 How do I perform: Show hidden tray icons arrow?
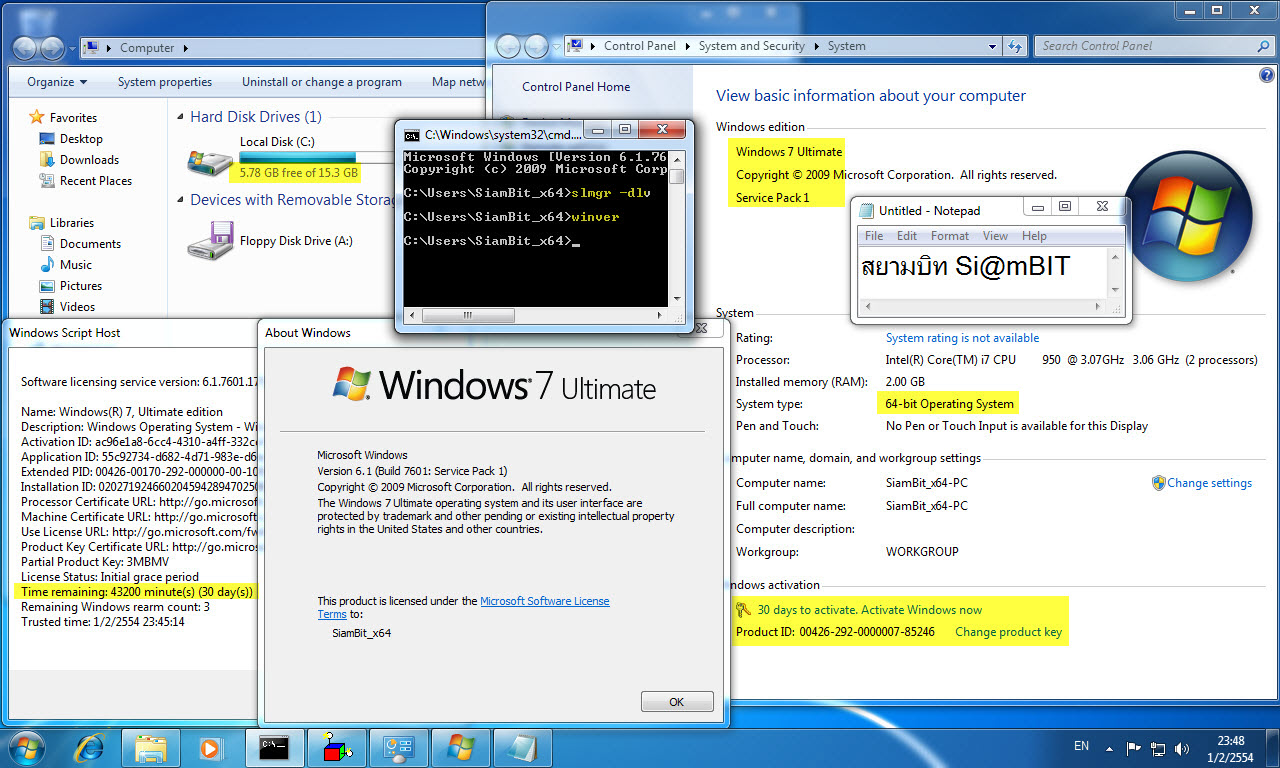[1110, 748]
